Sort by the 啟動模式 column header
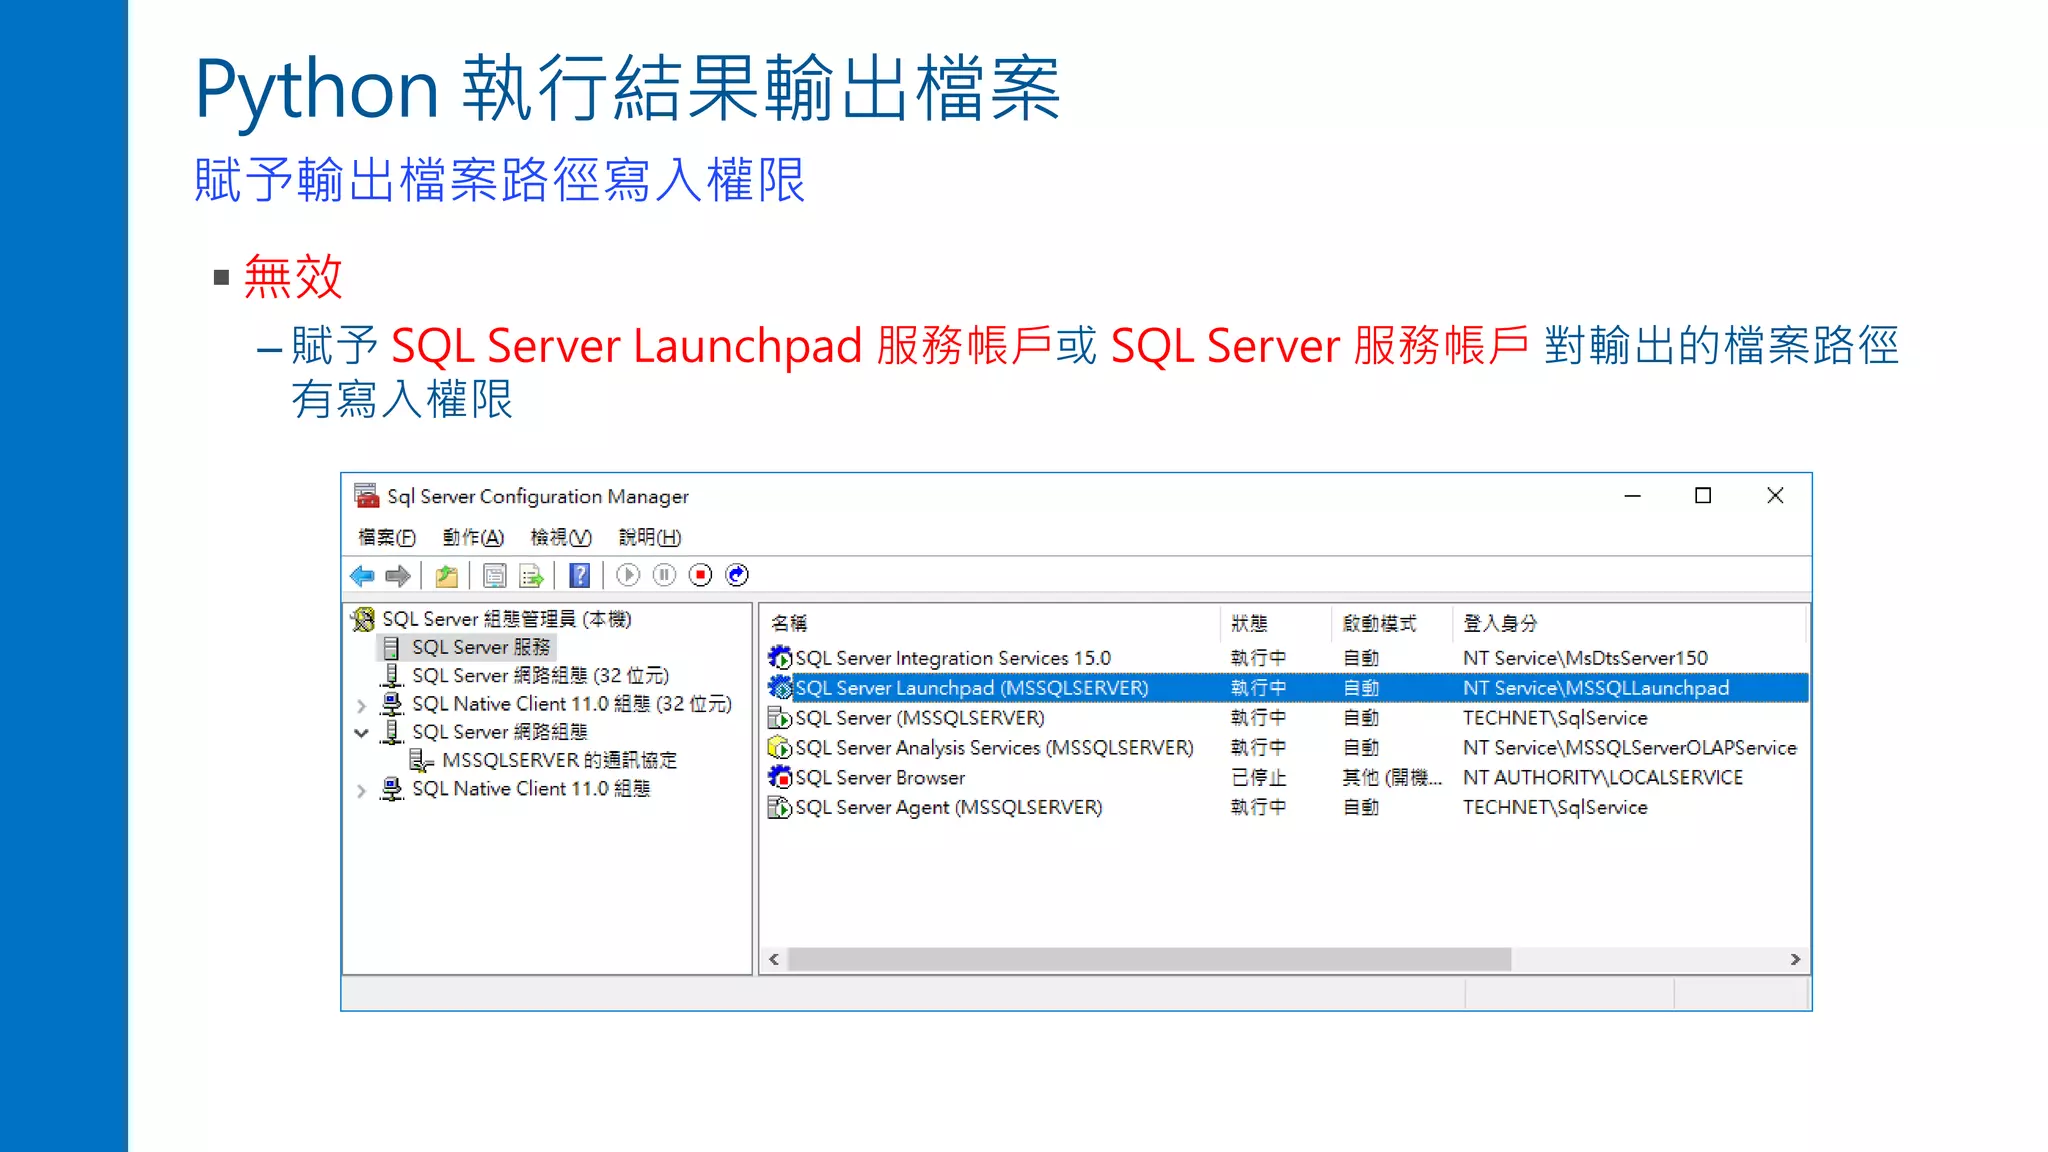 [1391, 623]
